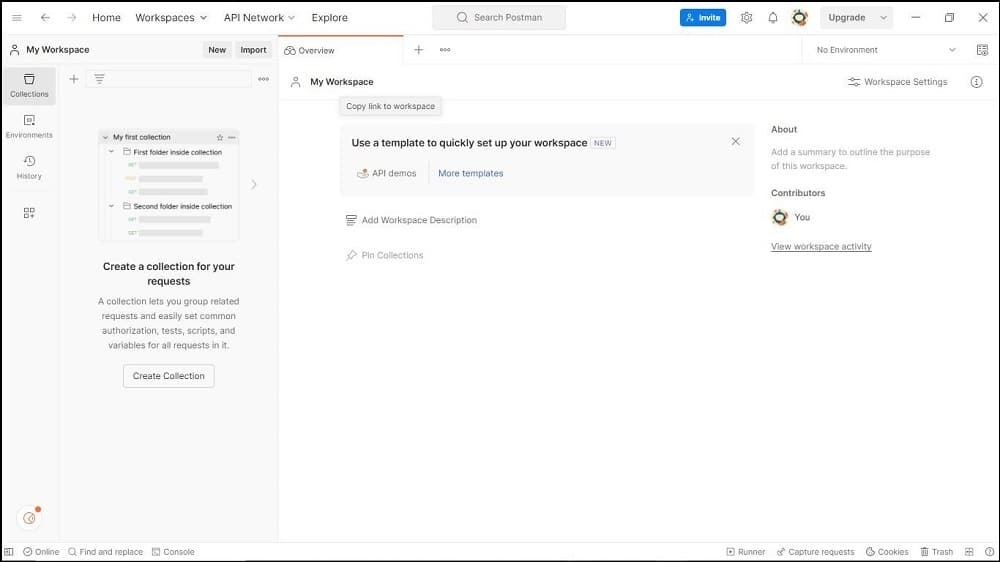Open the configure workspace sidebar icon

(29, 212)
